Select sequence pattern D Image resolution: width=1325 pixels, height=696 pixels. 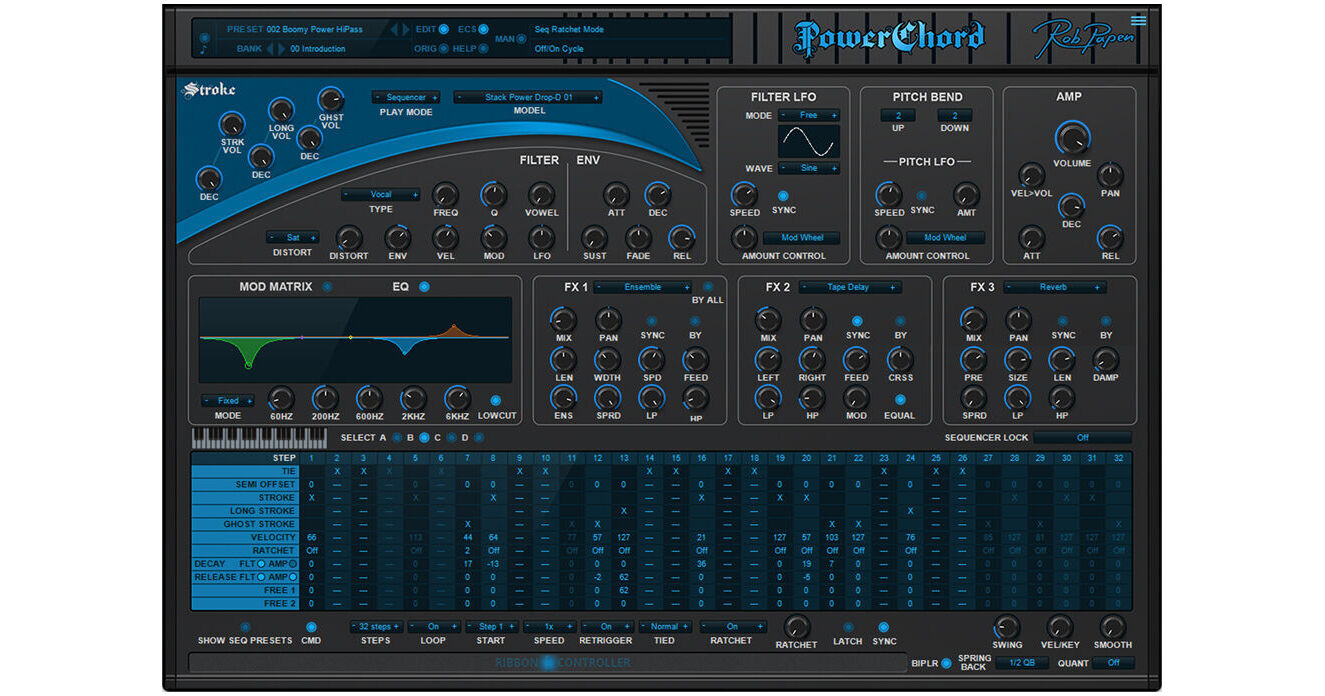pos(478,437)
